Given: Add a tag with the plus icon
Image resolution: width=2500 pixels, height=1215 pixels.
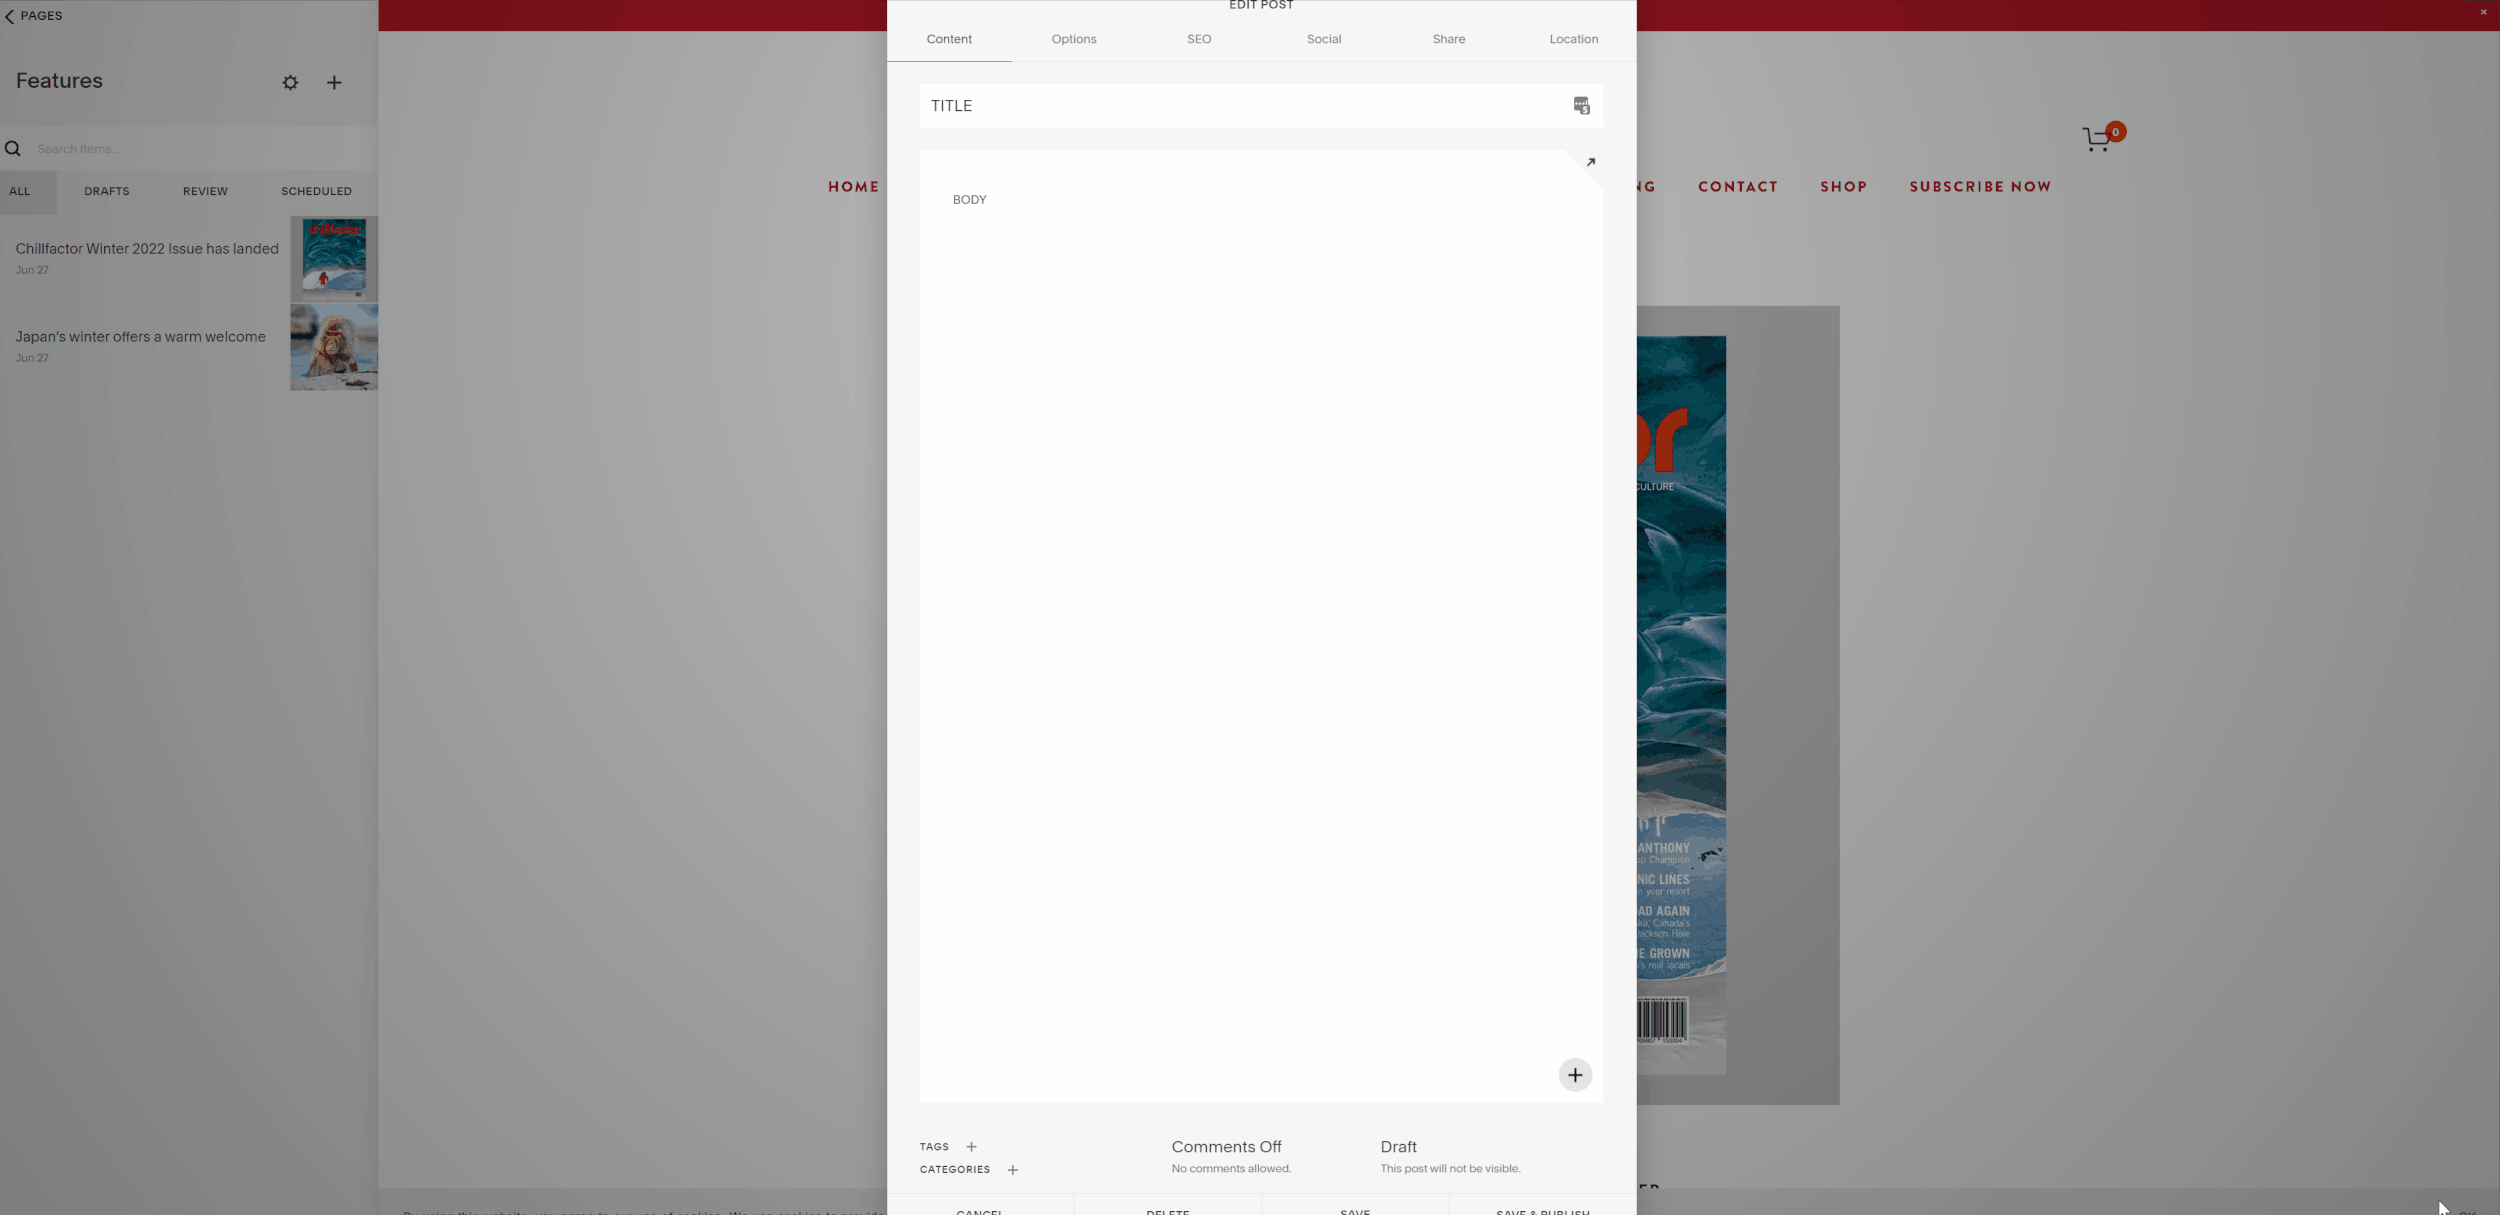Looking at the screenshot, I should pyautogui.click(x=971, y=1147).
